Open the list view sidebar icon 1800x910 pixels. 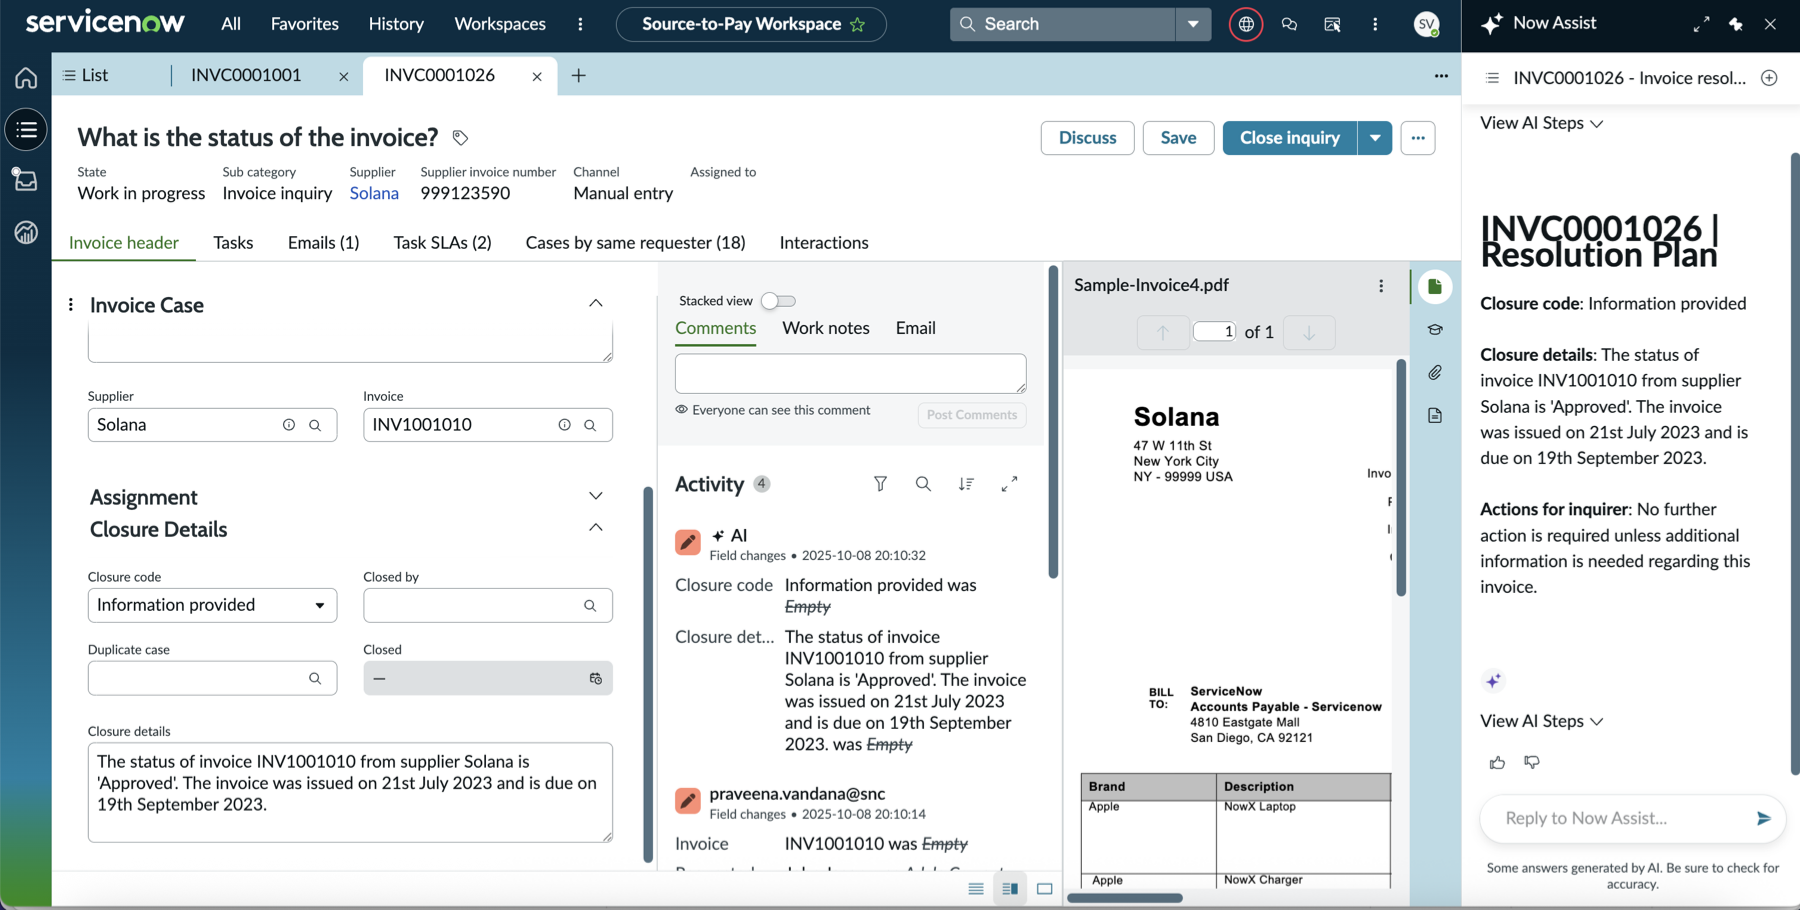click(x=26, y=130)
